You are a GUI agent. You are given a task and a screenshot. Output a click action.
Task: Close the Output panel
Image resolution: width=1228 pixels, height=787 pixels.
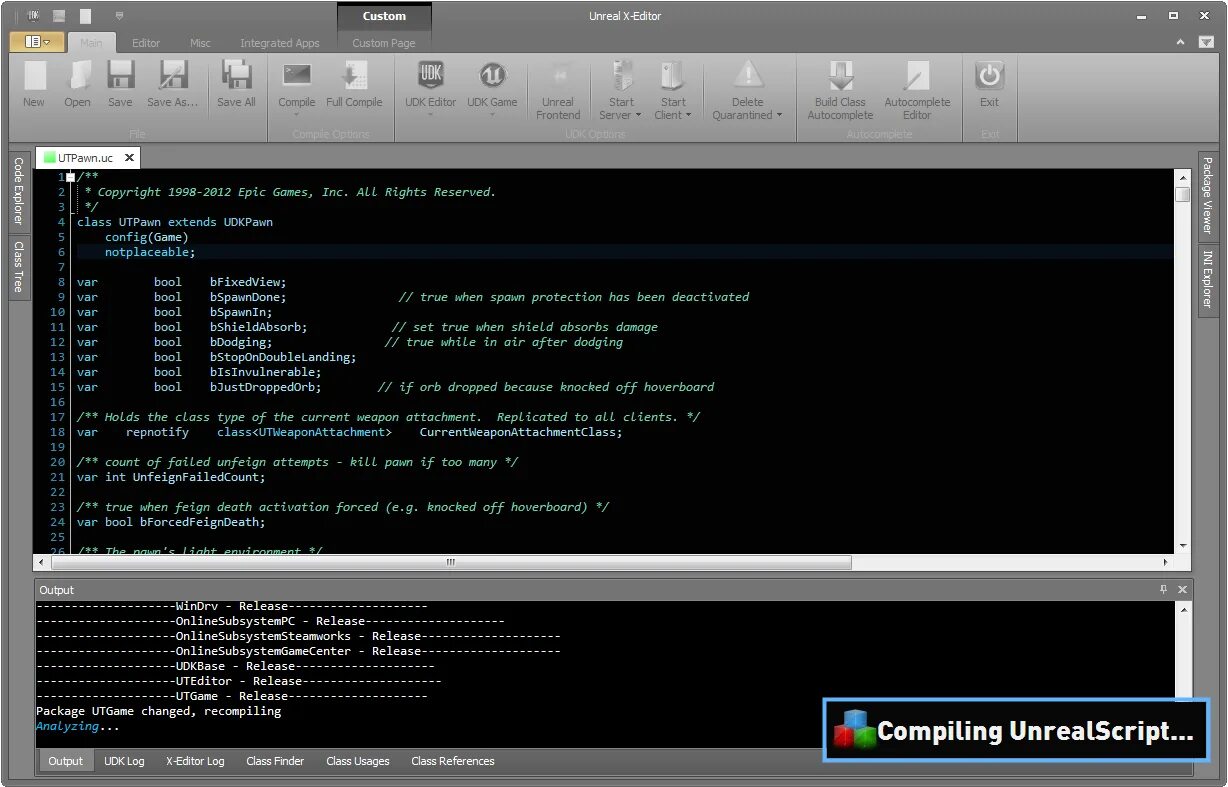point(1183,590)
